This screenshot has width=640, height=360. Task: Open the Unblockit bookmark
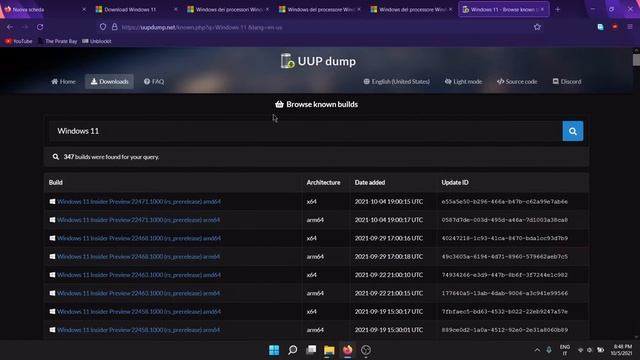click(x=97, y=41)
